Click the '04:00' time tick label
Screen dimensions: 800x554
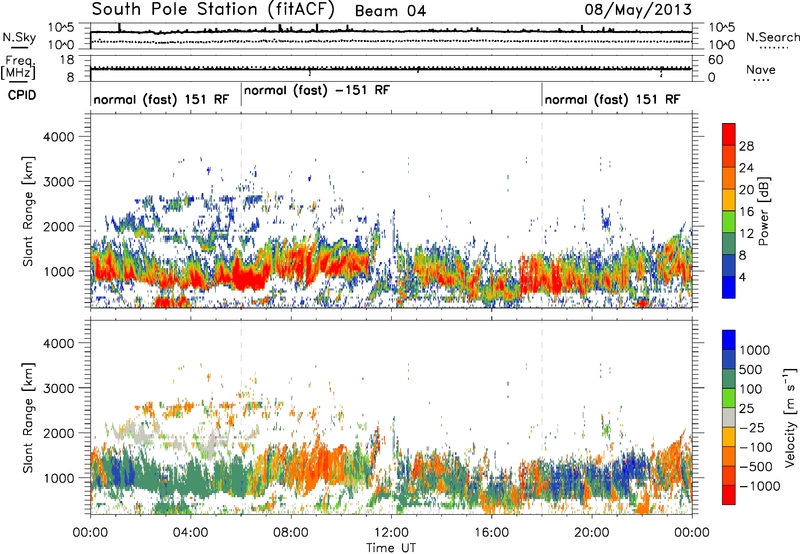[x=191, y=533]
